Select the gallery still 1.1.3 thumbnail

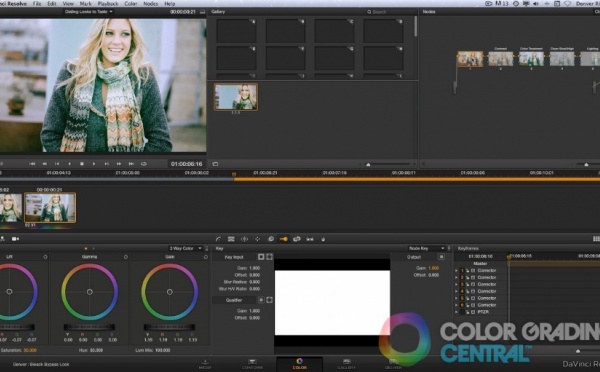[x=236, y=97]
